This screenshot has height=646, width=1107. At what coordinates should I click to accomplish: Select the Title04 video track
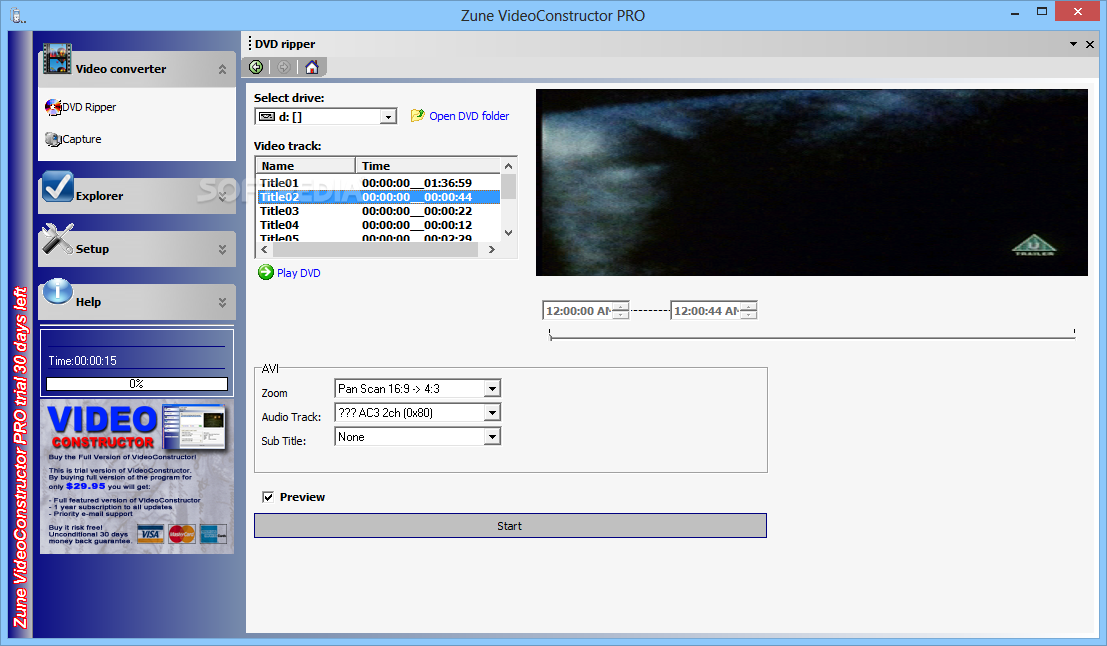pyautogui.click(x=378, y=225)
